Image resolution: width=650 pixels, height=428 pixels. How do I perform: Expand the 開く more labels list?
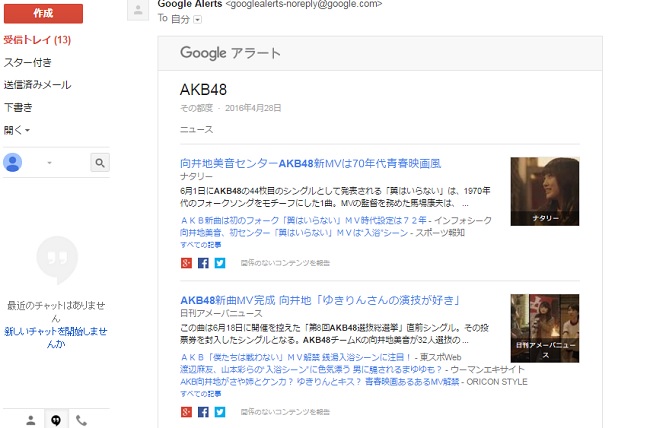tap(17, 130)
